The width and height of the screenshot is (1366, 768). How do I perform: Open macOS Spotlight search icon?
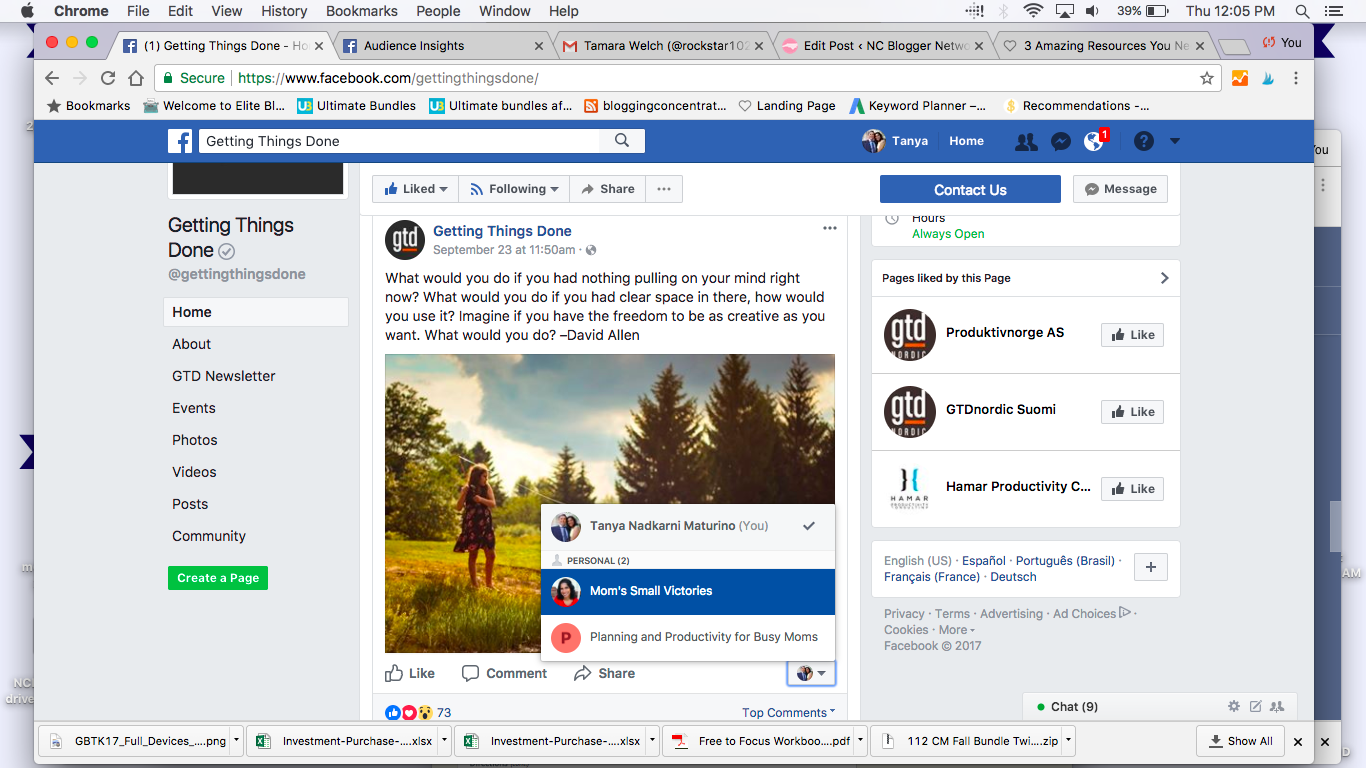click(1302, 11)
